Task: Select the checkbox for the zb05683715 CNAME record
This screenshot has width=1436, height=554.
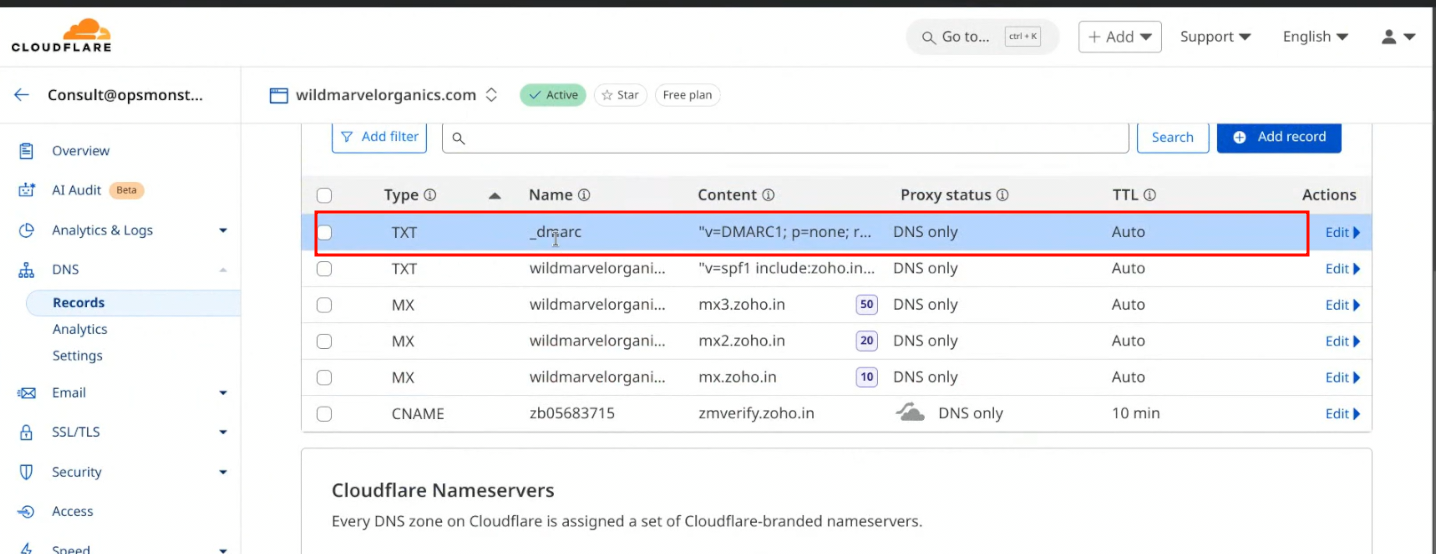Action: (324, 414)
